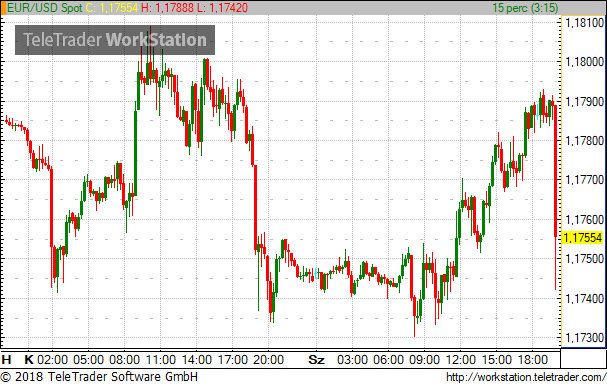Click the 1,17900 price axis label
The width and height of the screenshot is (607, 386).
click(x=585, y=102)
